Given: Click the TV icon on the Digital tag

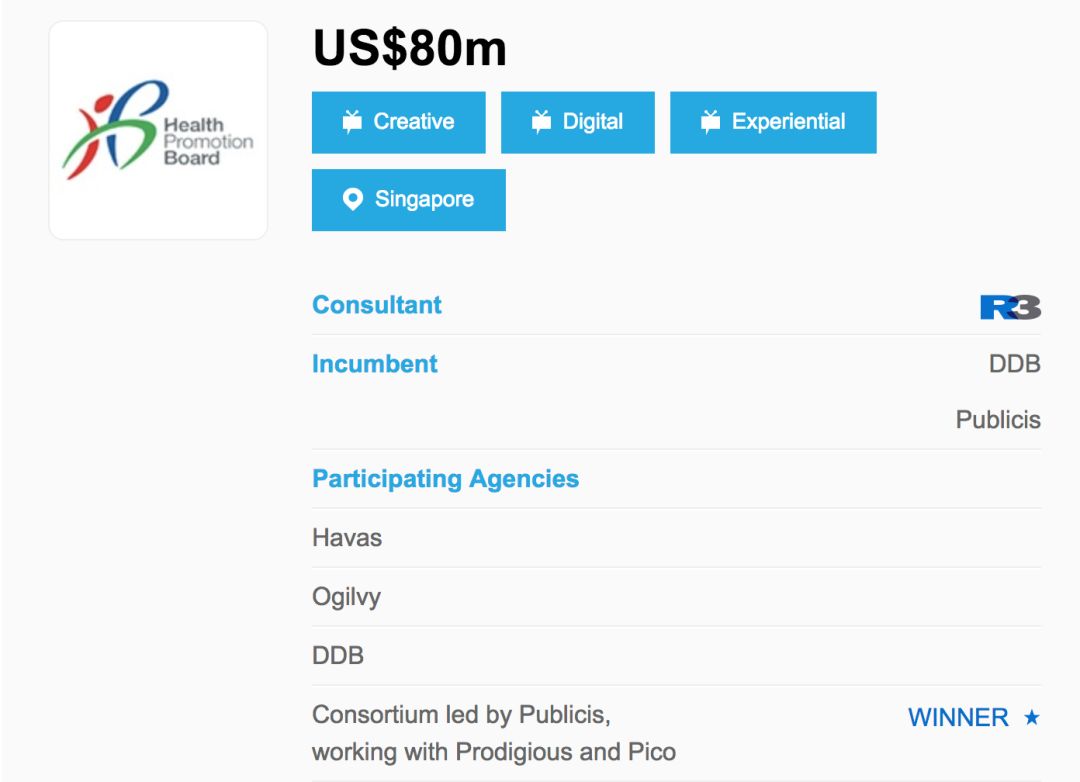Looking at the screenshot, I should [x=541, y=121].
